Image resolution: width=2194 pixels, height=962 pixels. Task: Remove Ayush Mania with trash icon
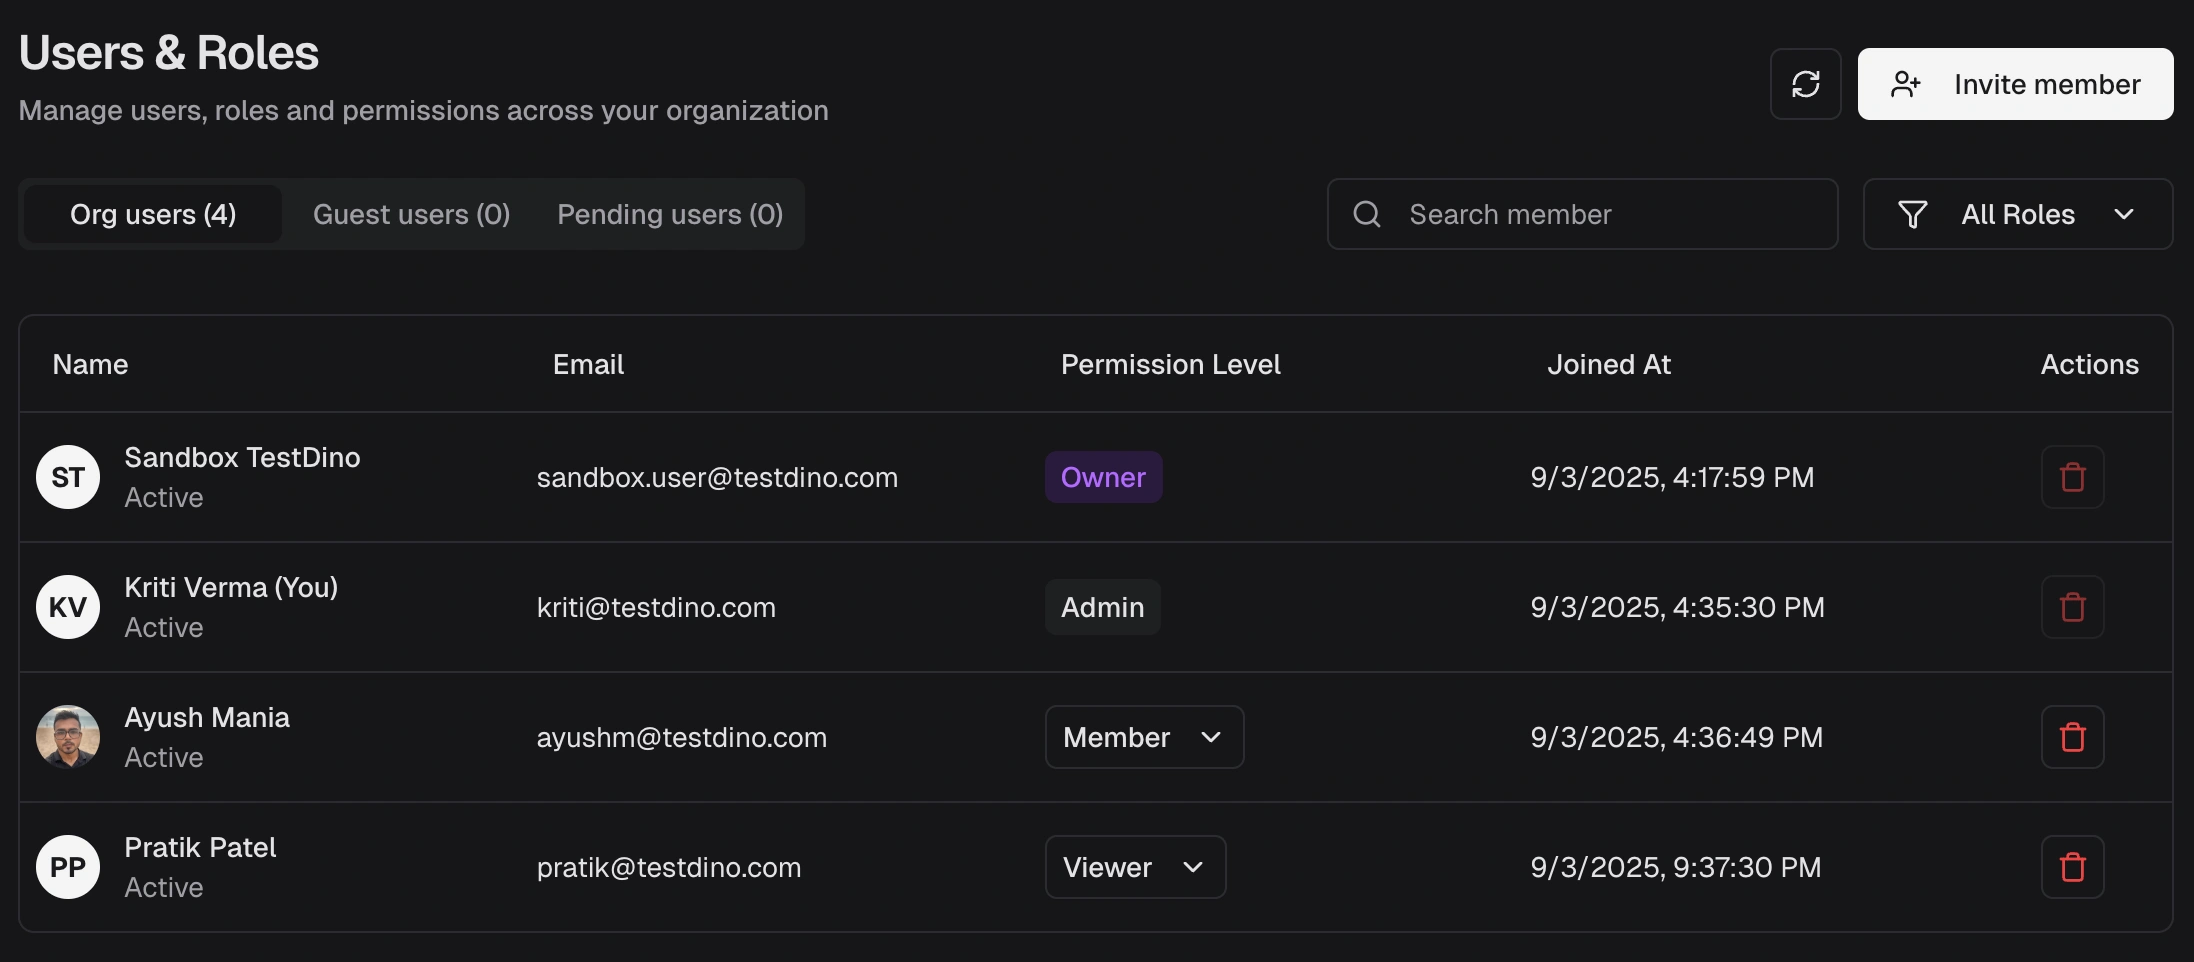point(2072,737)
